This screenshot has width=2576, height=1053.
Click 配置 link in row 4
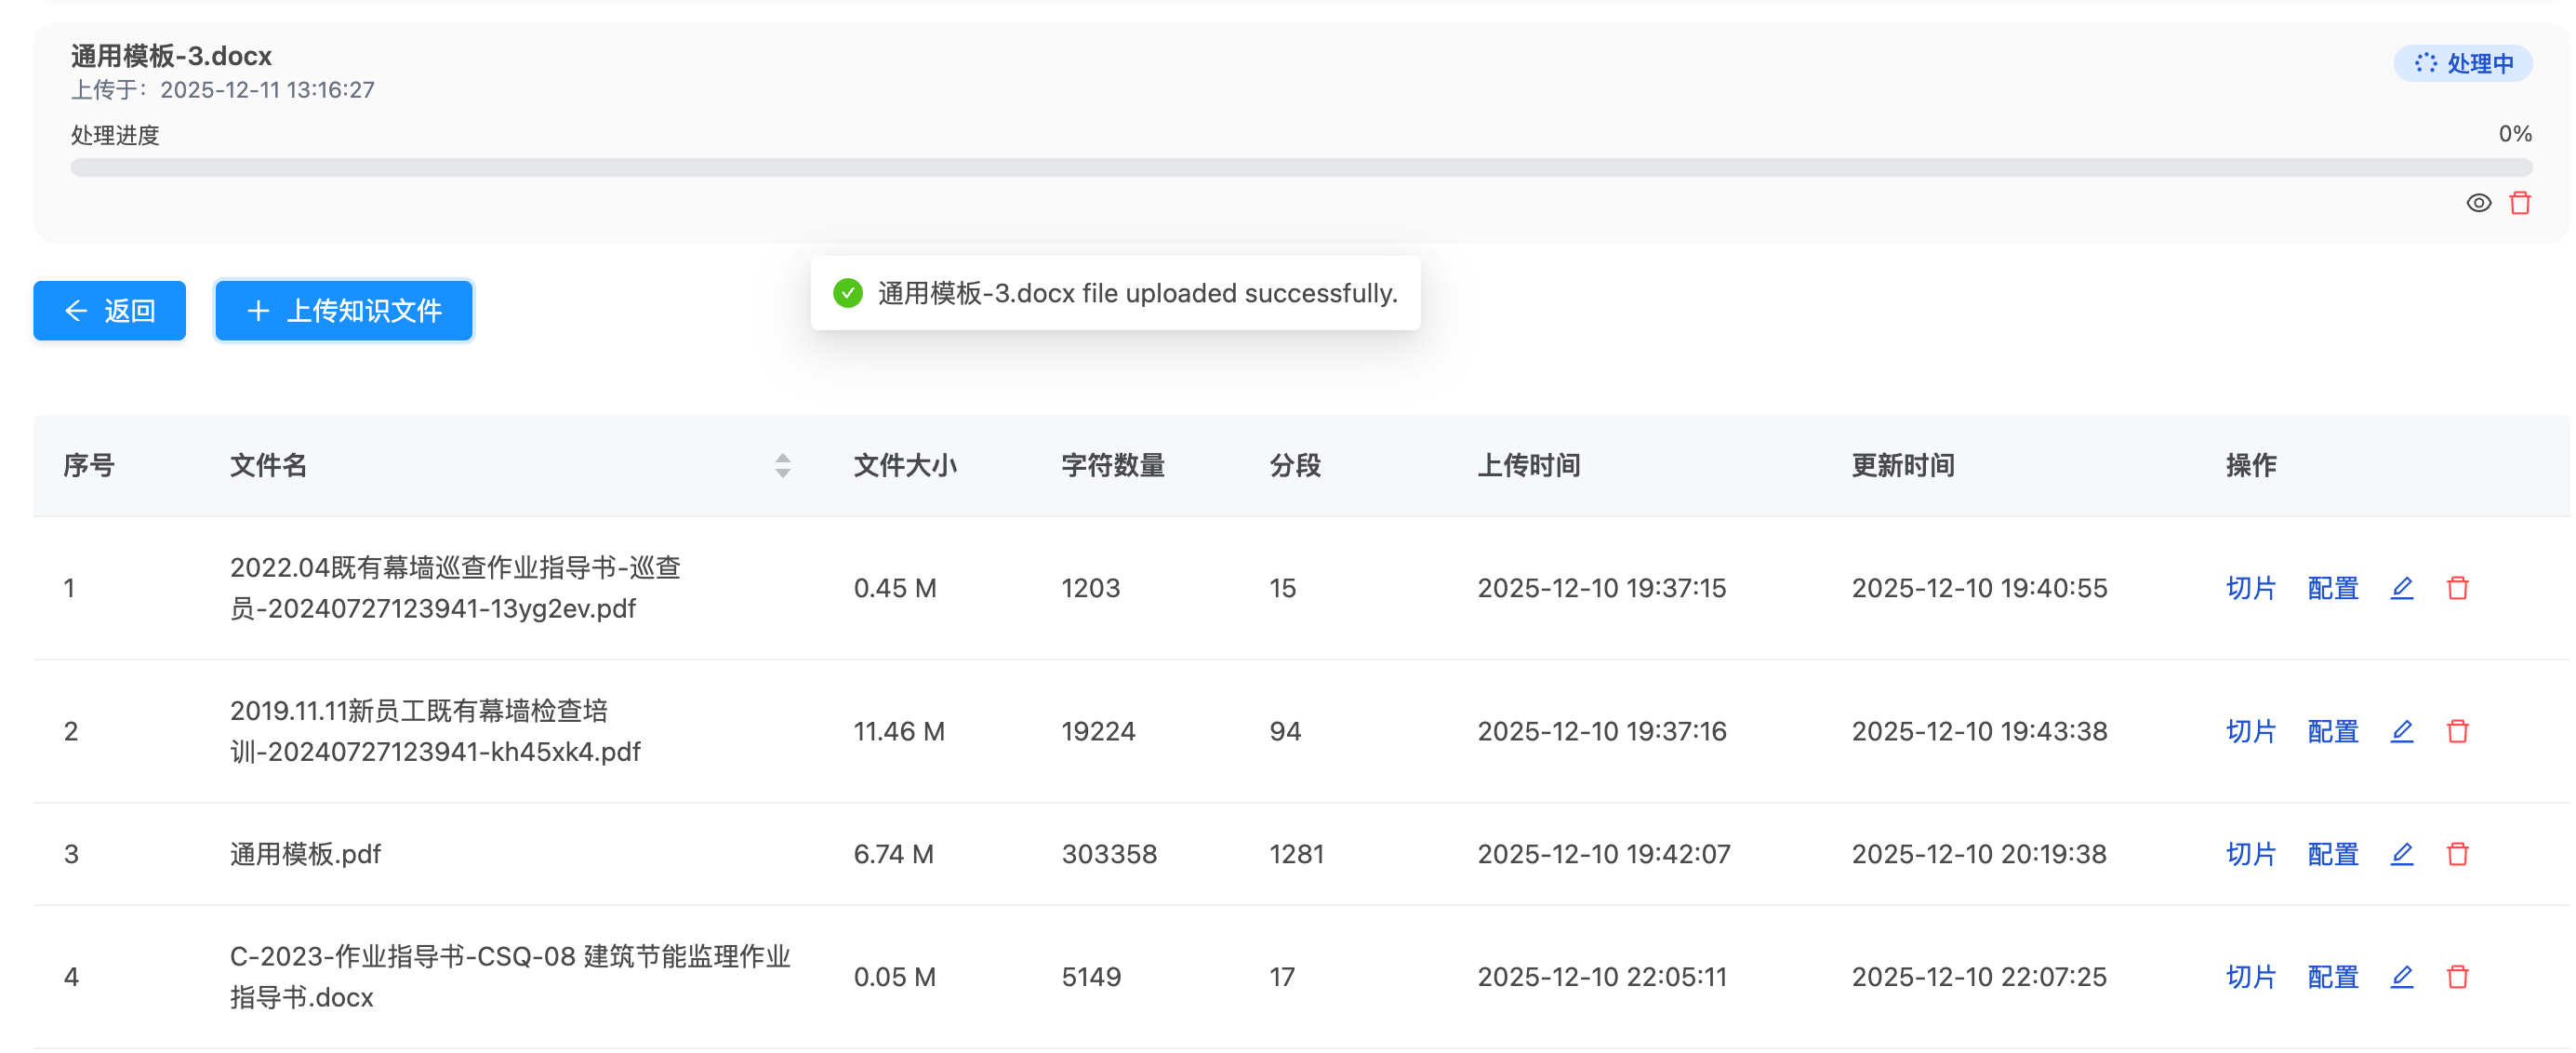pos(2332,976)
